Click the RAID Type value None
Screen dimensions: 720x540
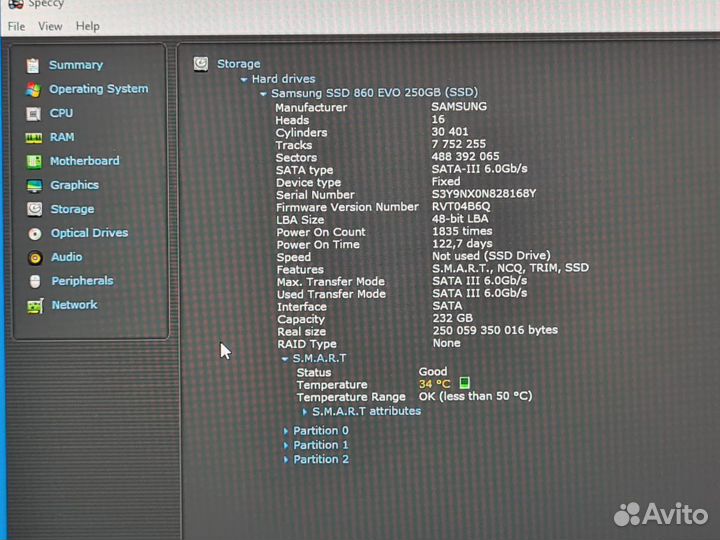tap(446, 343)
